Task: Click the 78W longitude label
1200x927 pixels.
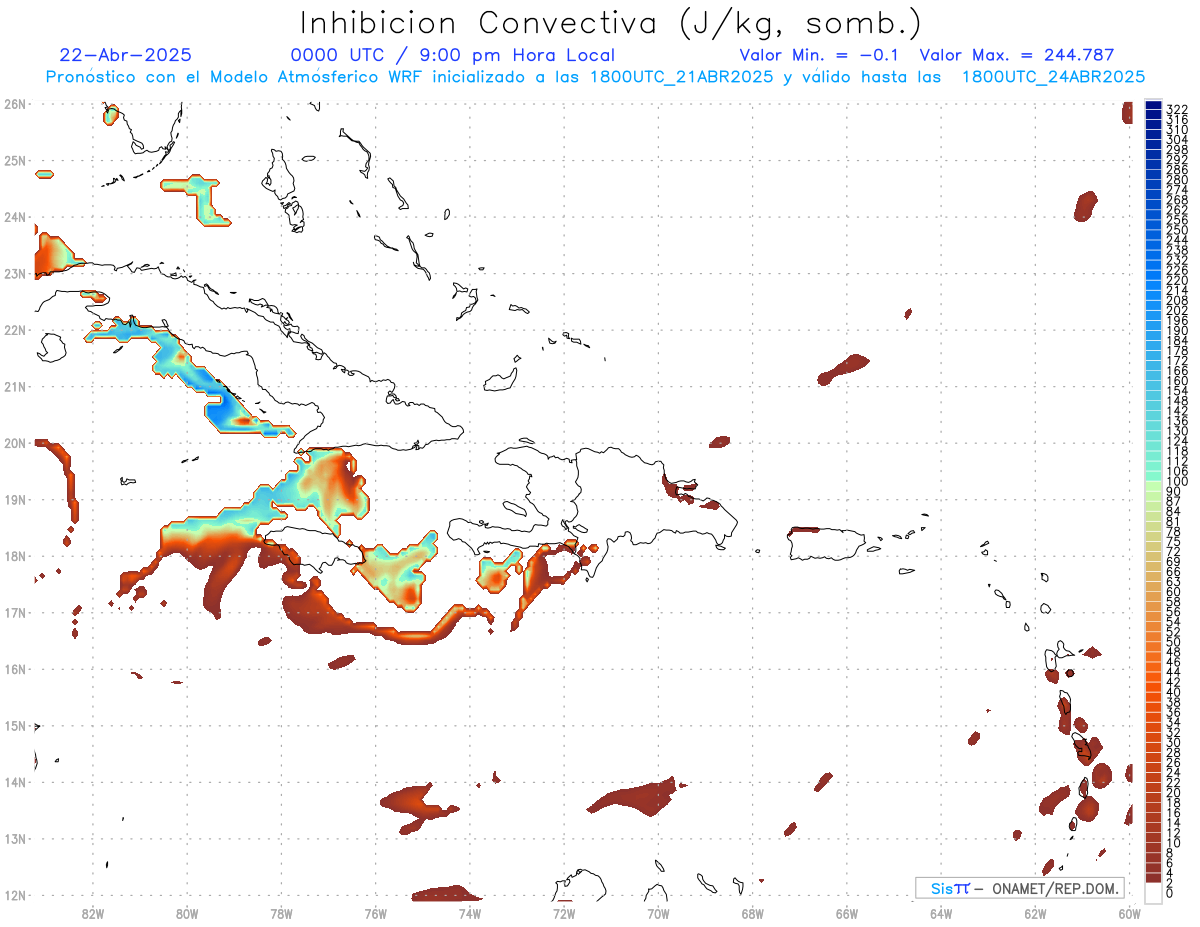Action: (281, 913)
